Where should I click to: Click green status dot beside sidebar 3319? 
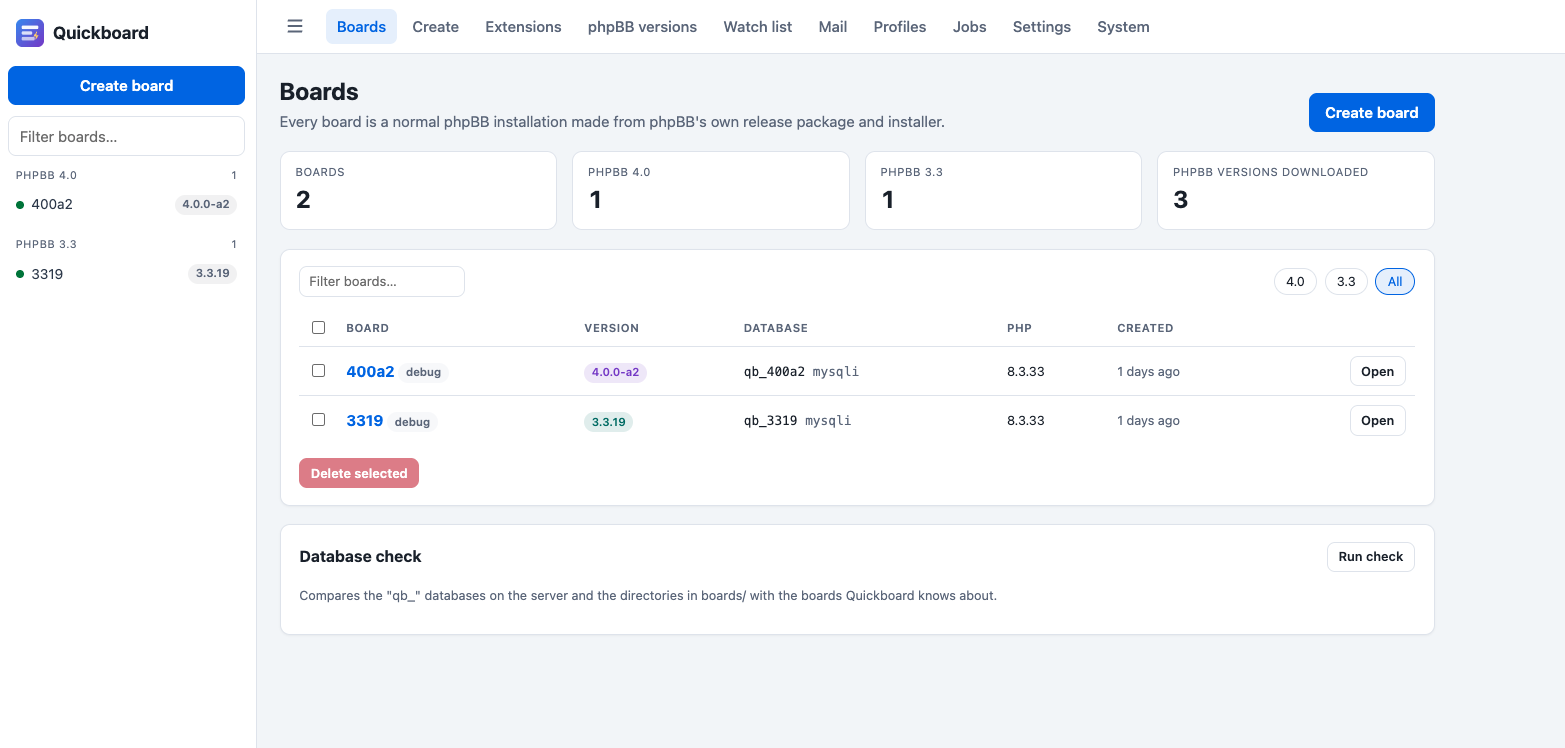coord(20,274)
